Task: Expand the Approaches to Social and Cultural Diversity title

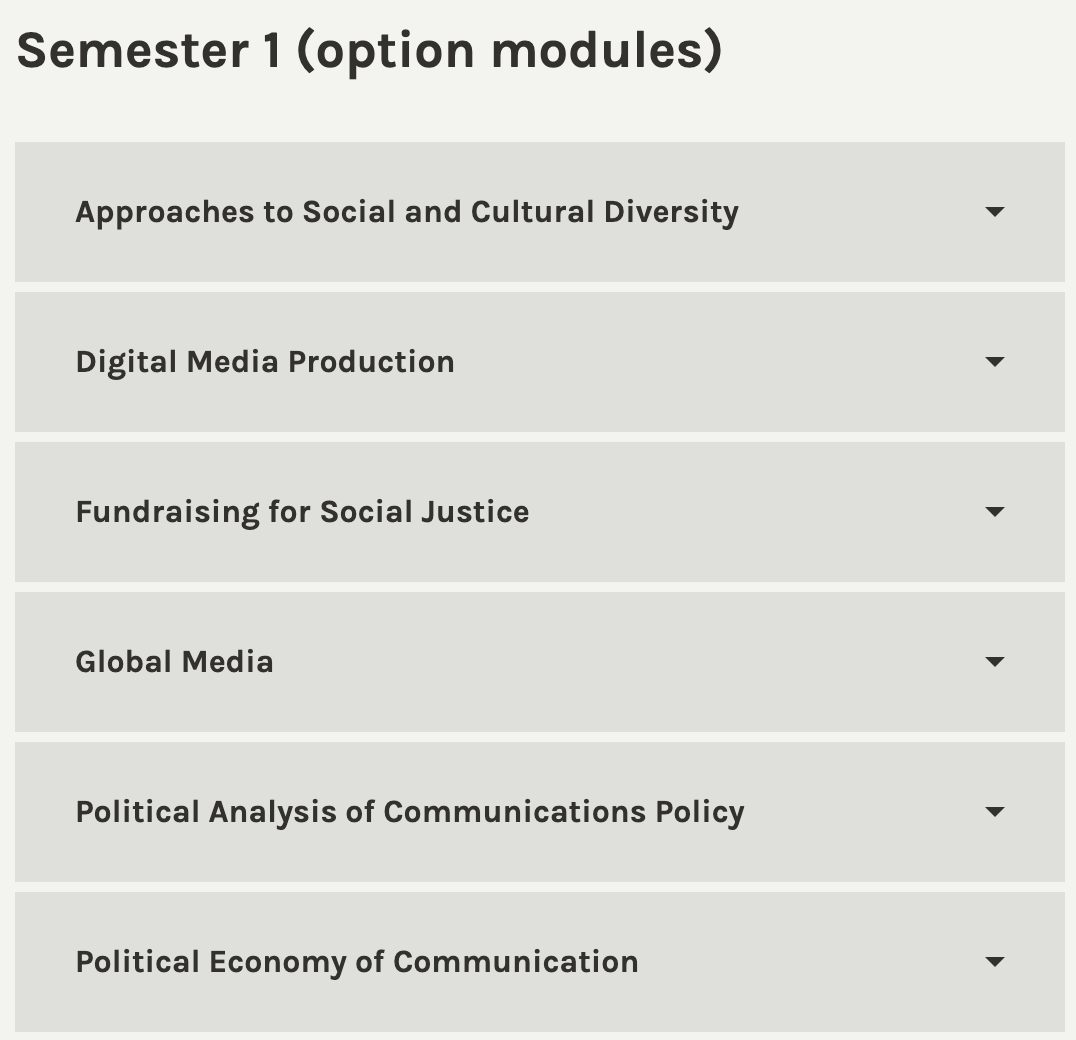Action: click(x=407, y=212)
